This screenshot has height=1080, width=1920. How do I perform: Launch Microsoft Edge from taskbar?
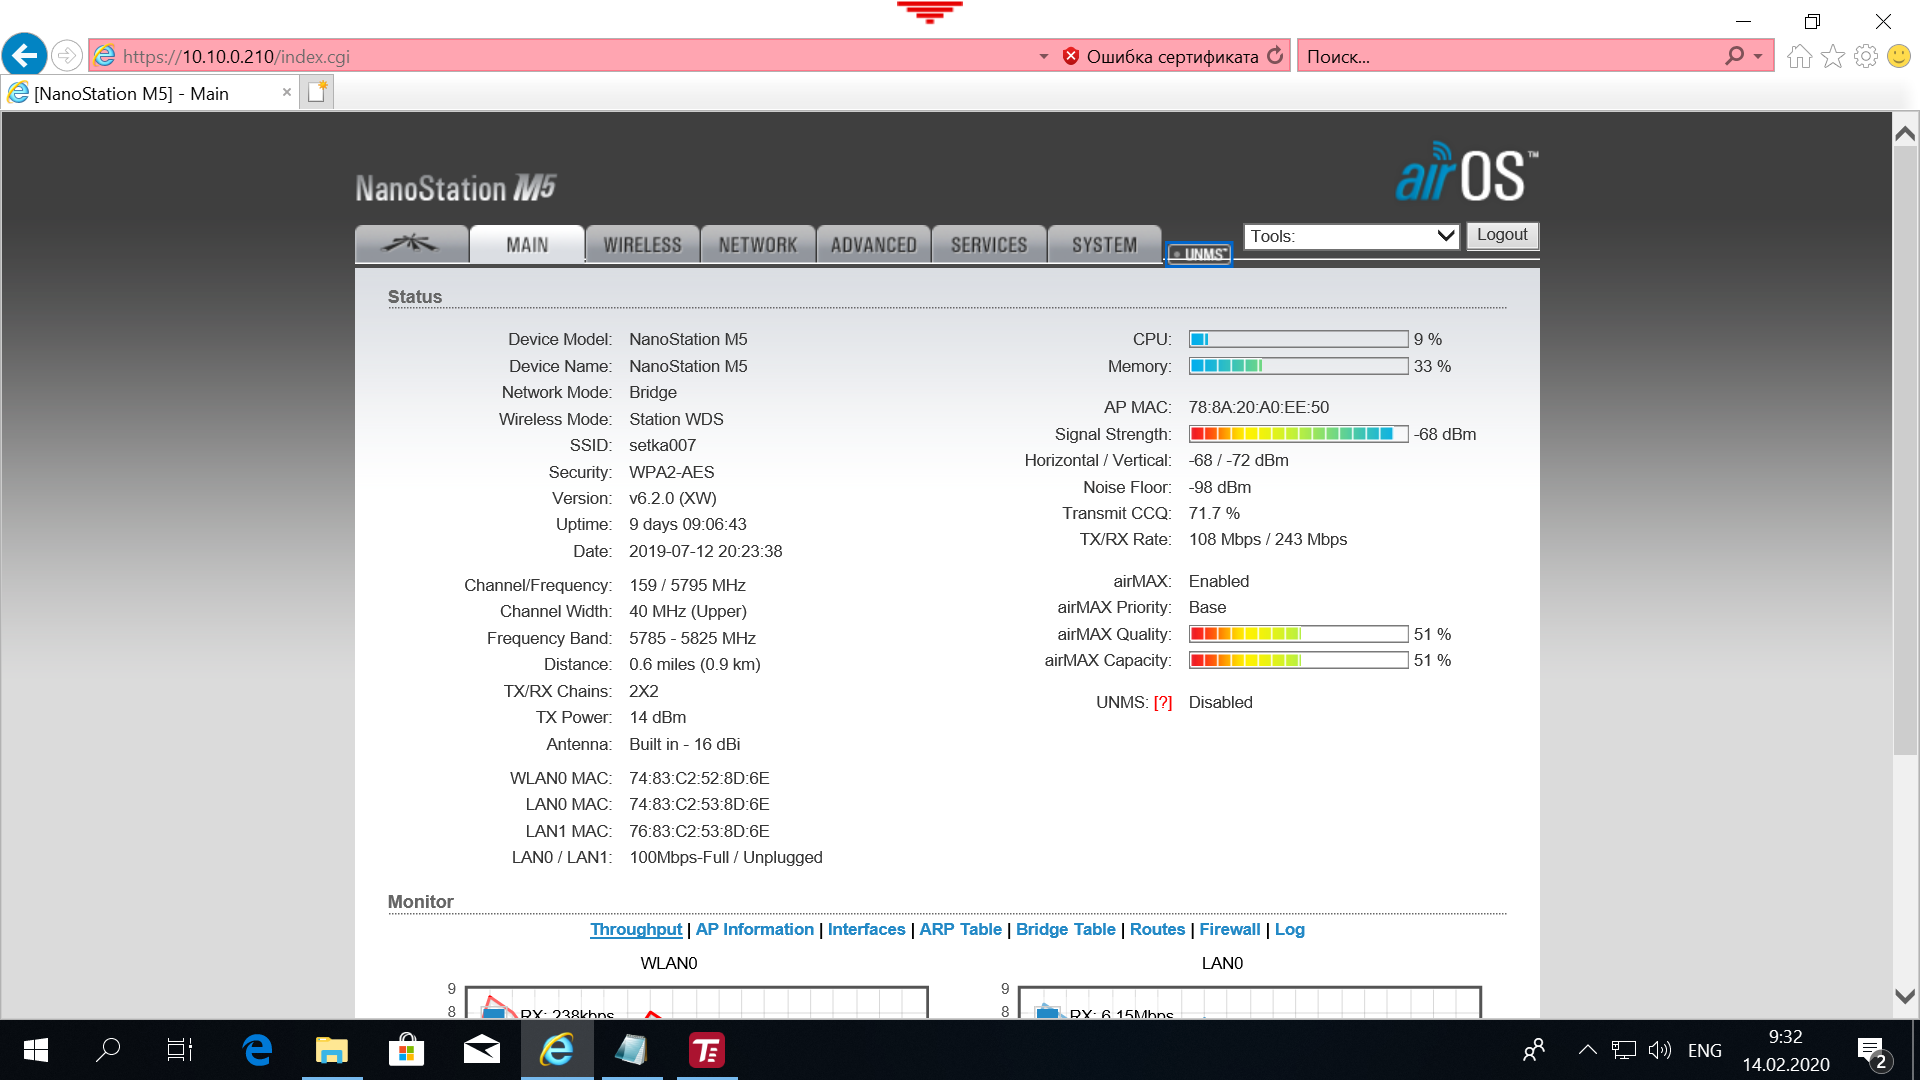click(x=257, y=1050)
